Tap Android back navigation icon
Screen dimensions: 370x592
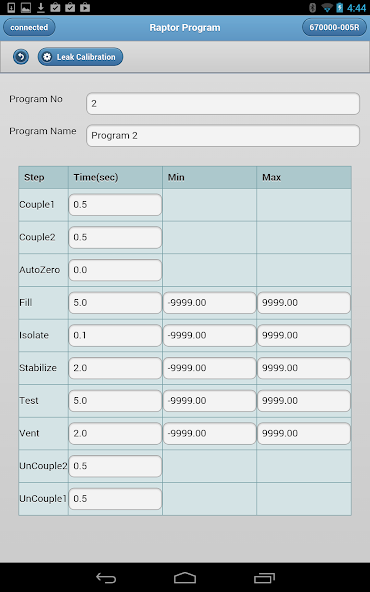tap(106, 578)
